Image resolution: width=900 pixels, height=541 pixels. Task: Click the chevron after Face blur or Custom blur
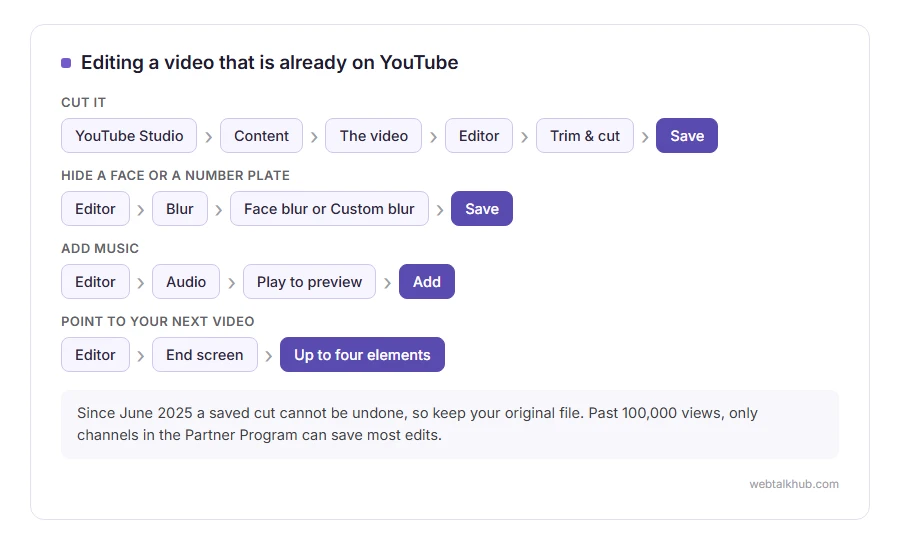tap(440, 210)
